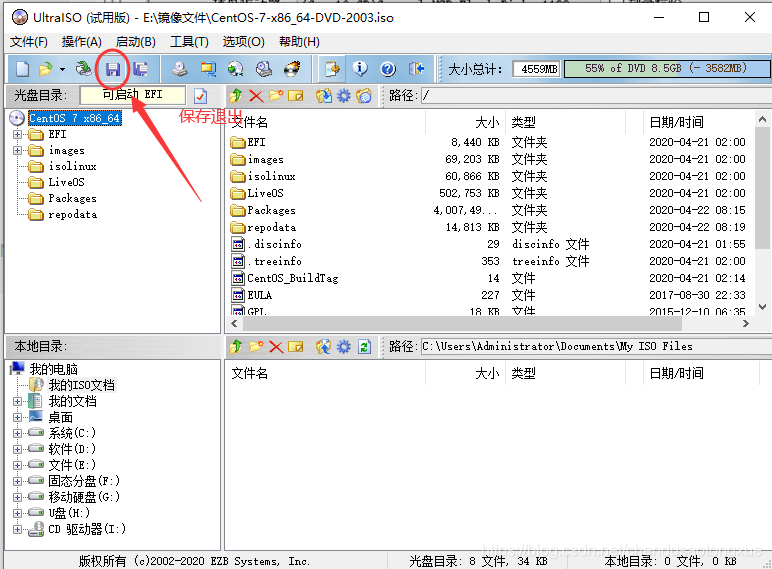
Task: Select CentOS_BuildTag file in list
Action: click(292, 279)
